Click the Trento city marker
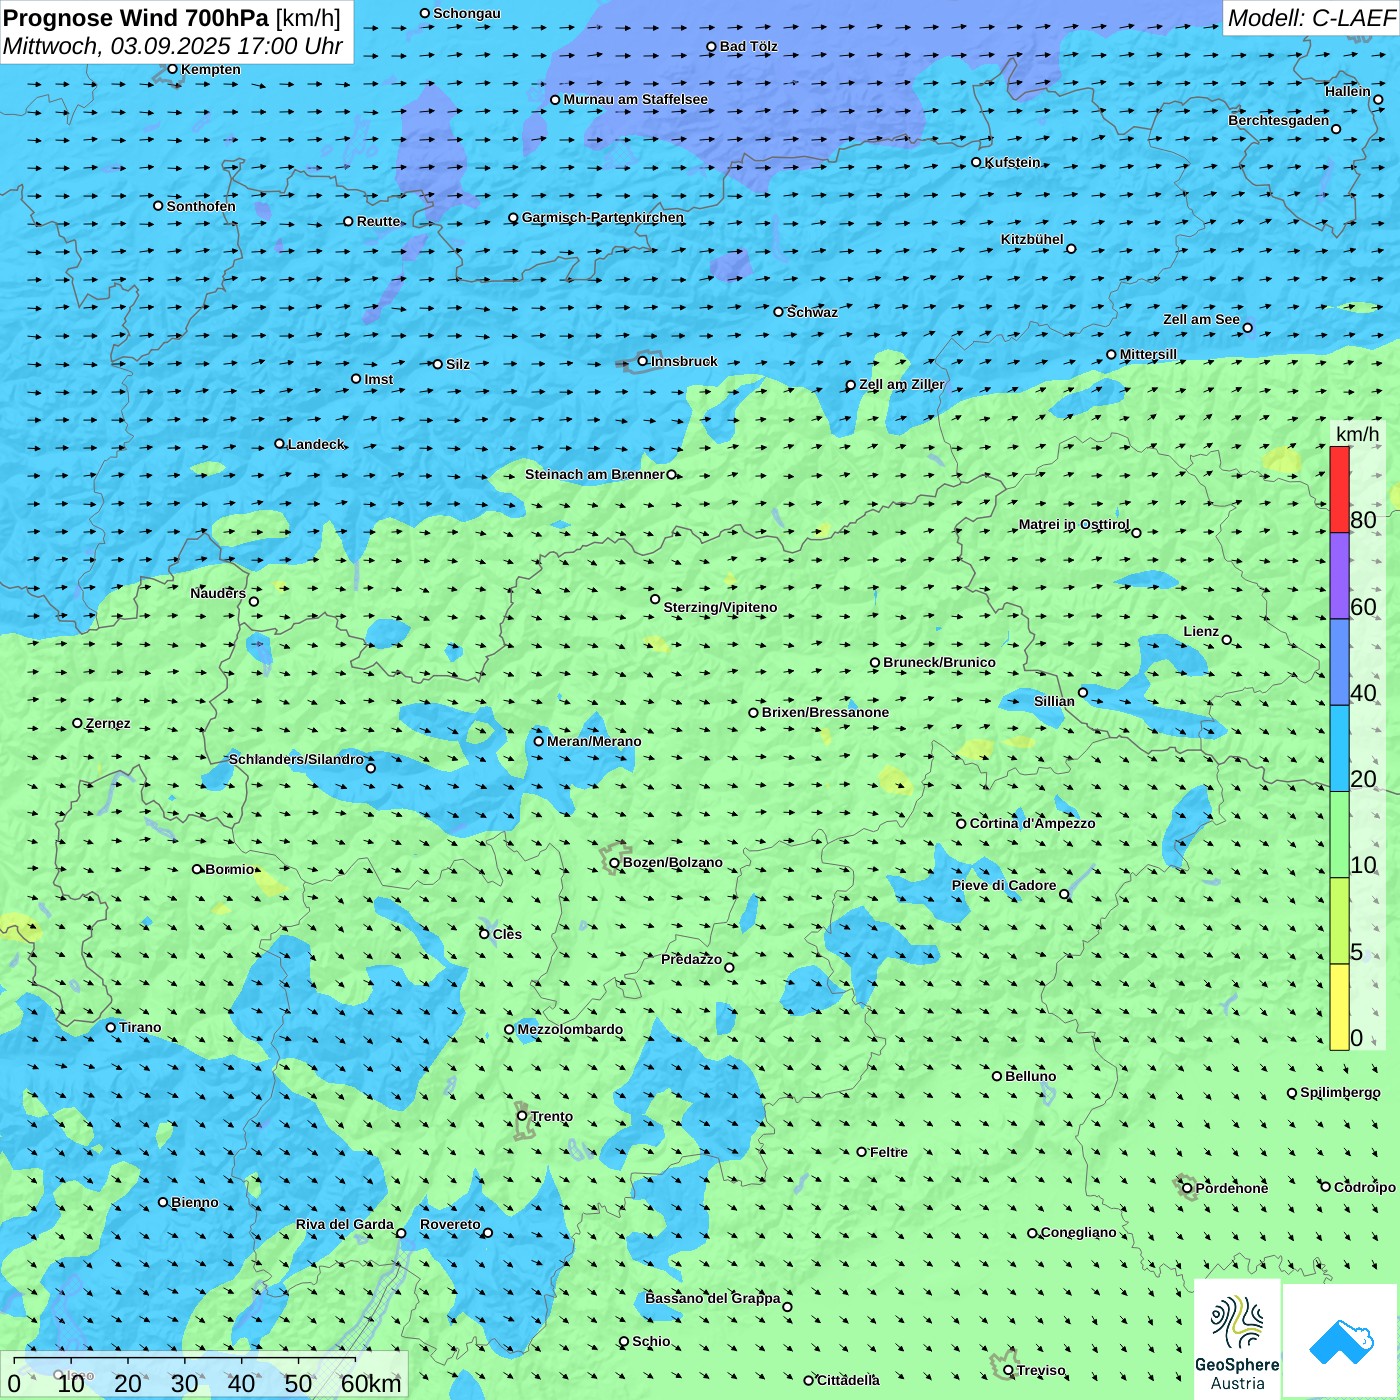 pos(522,1116)
